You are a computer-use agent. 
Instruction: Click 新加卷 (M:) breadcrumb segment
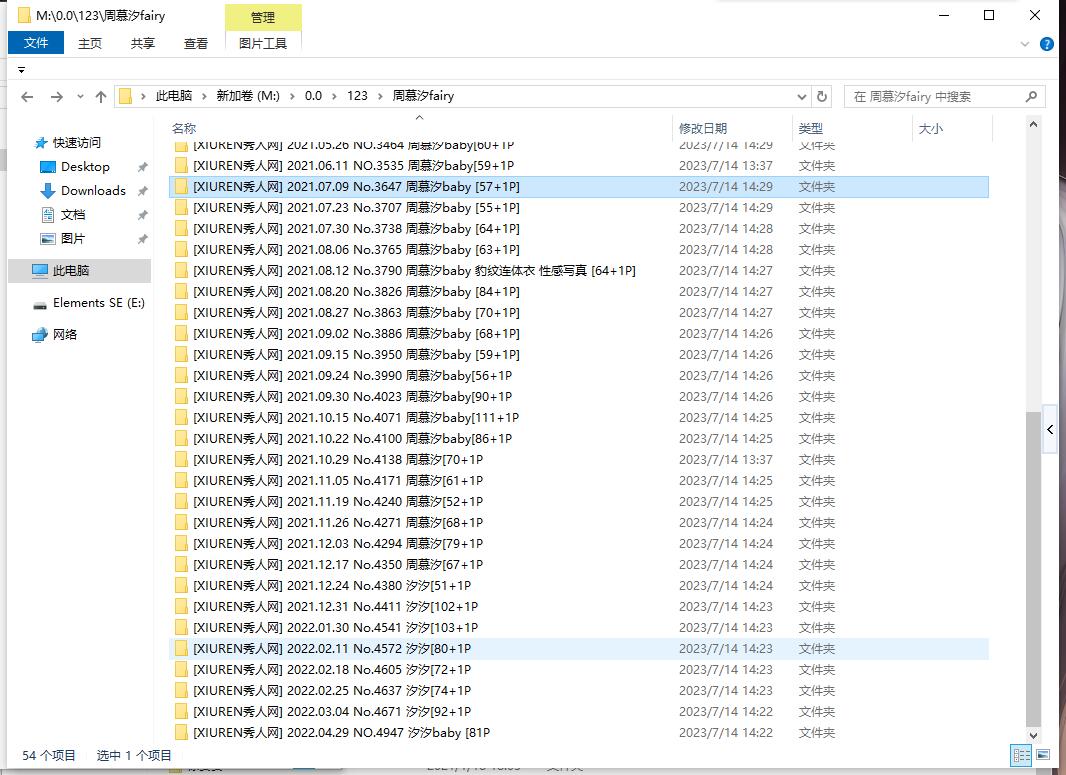pos(248,96)
